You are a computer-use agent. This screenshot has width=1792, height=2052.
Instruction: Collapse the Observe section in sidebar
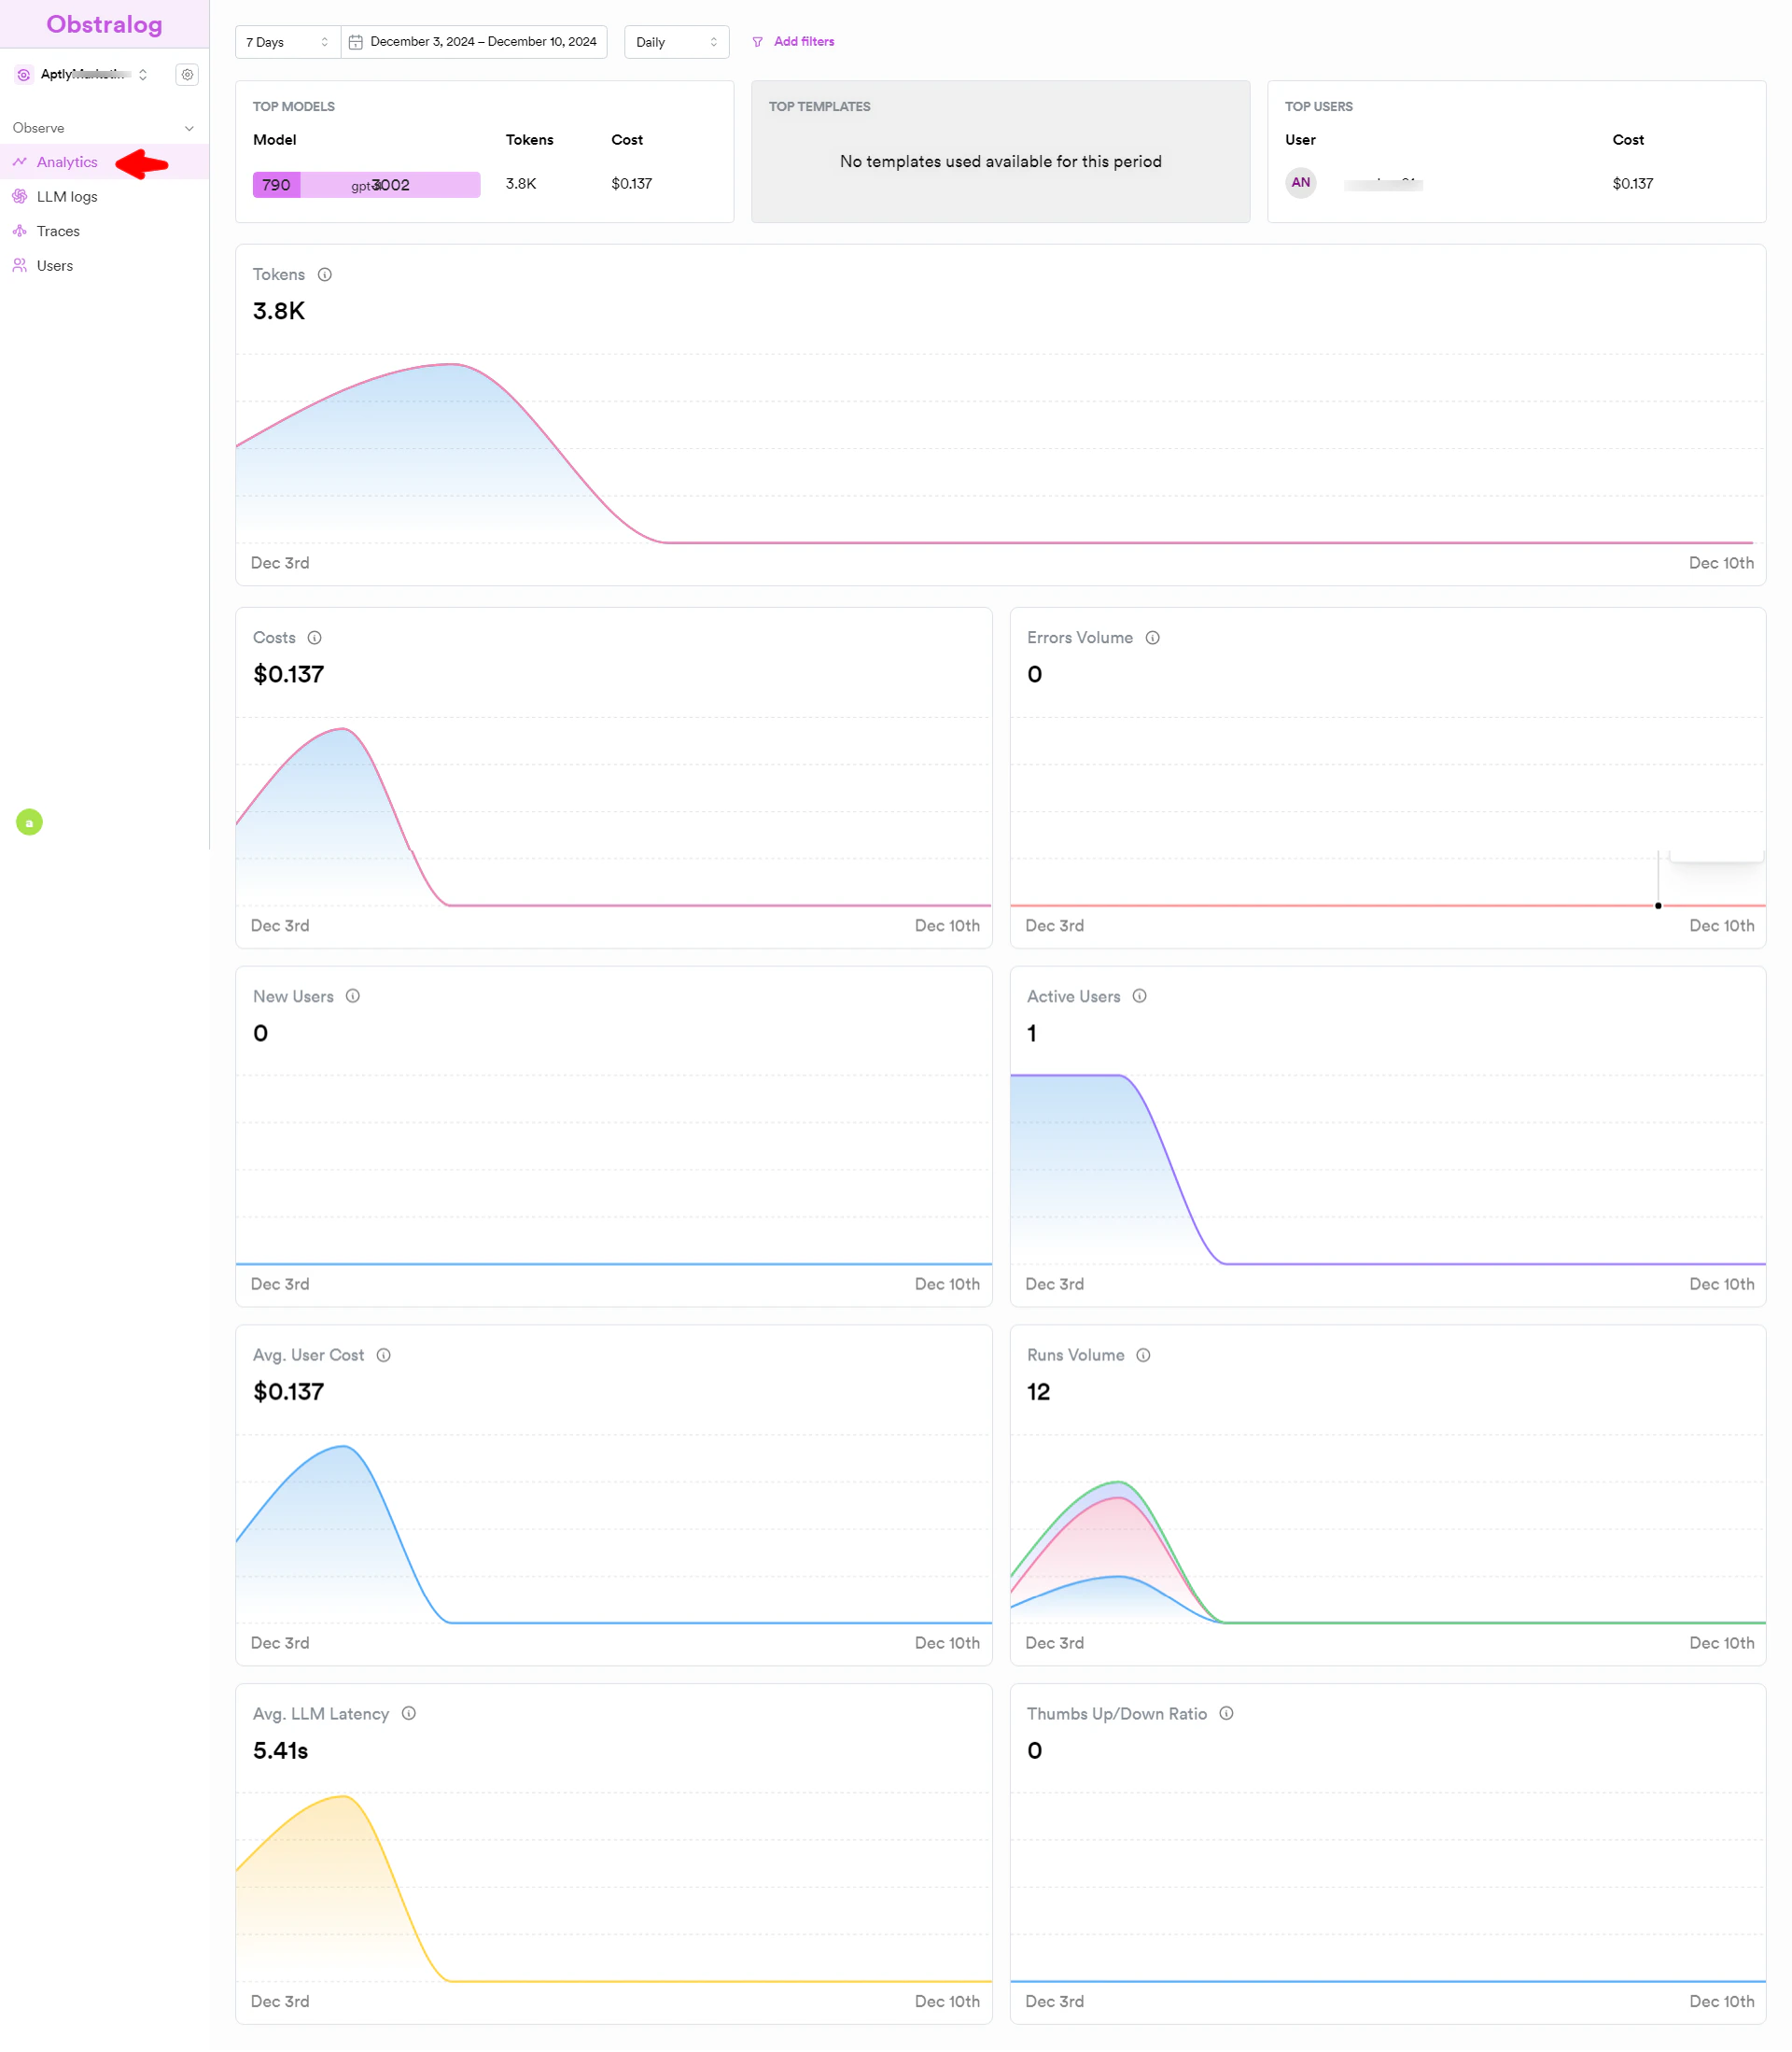(189, 127)
